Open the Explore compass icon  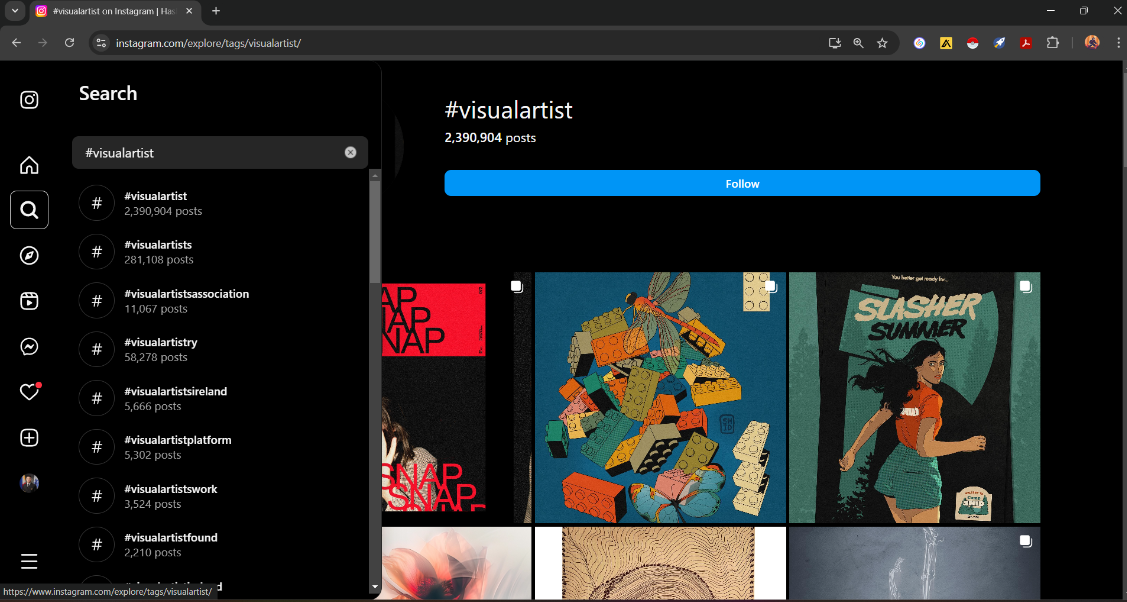tap(30, 256)
